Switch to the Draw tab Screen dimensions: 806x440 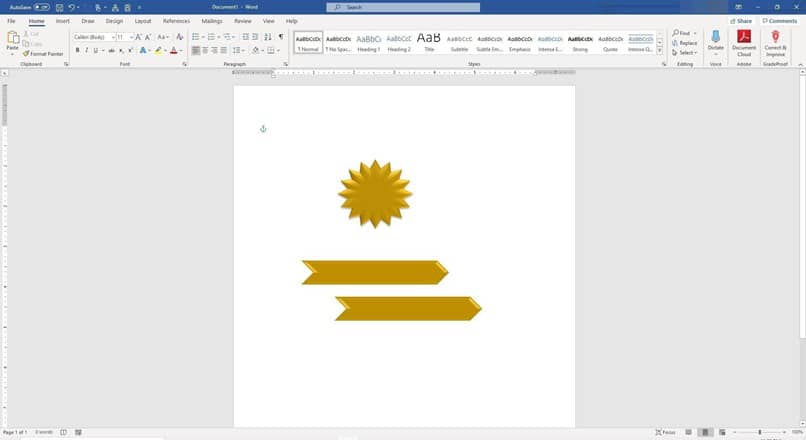(x=88, y=21)
